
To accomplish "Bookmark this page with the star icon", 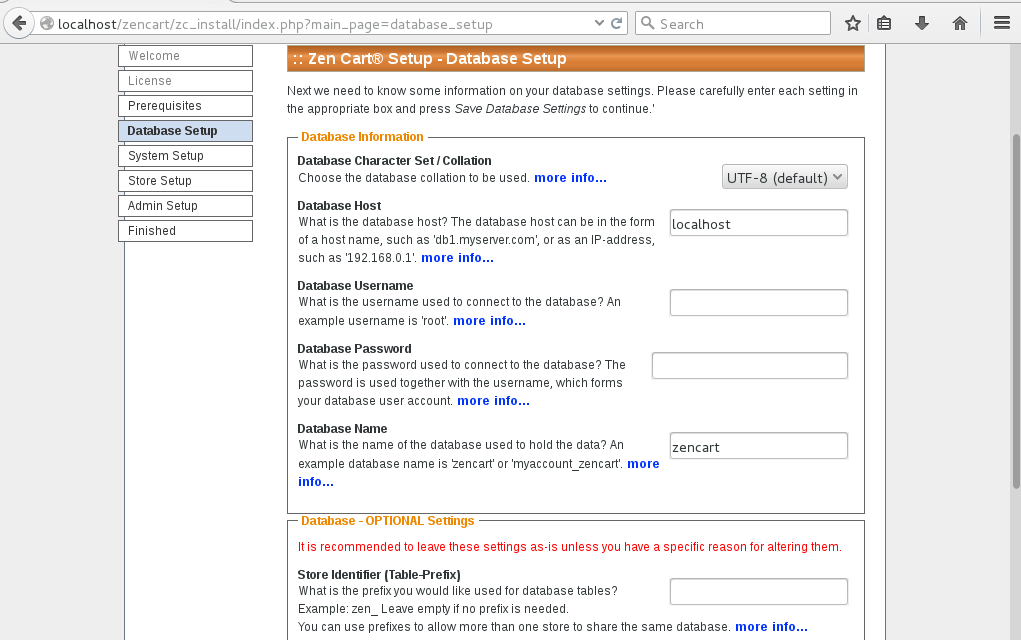I will tap(853, 24).
